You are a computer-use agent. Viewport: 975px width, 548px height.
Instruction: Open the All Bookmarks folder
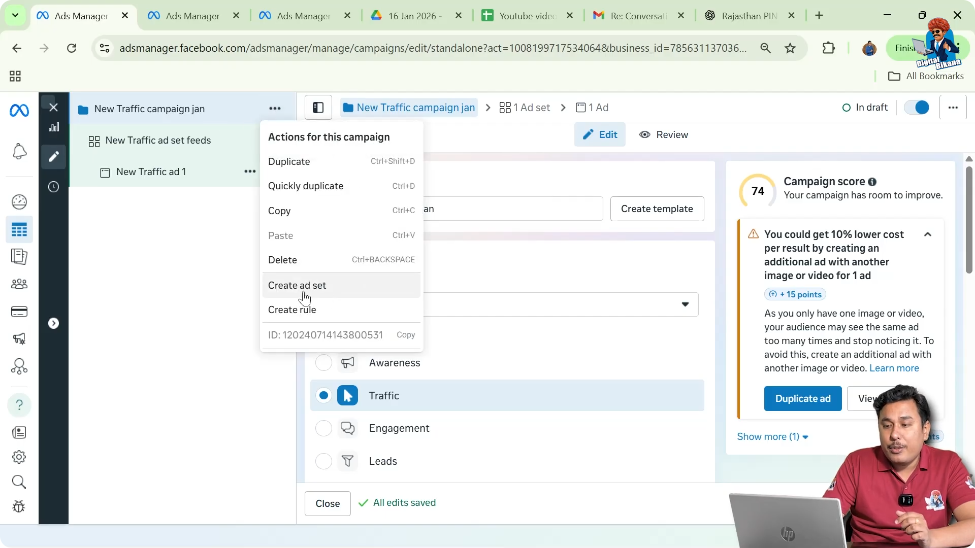click(926, 76)
